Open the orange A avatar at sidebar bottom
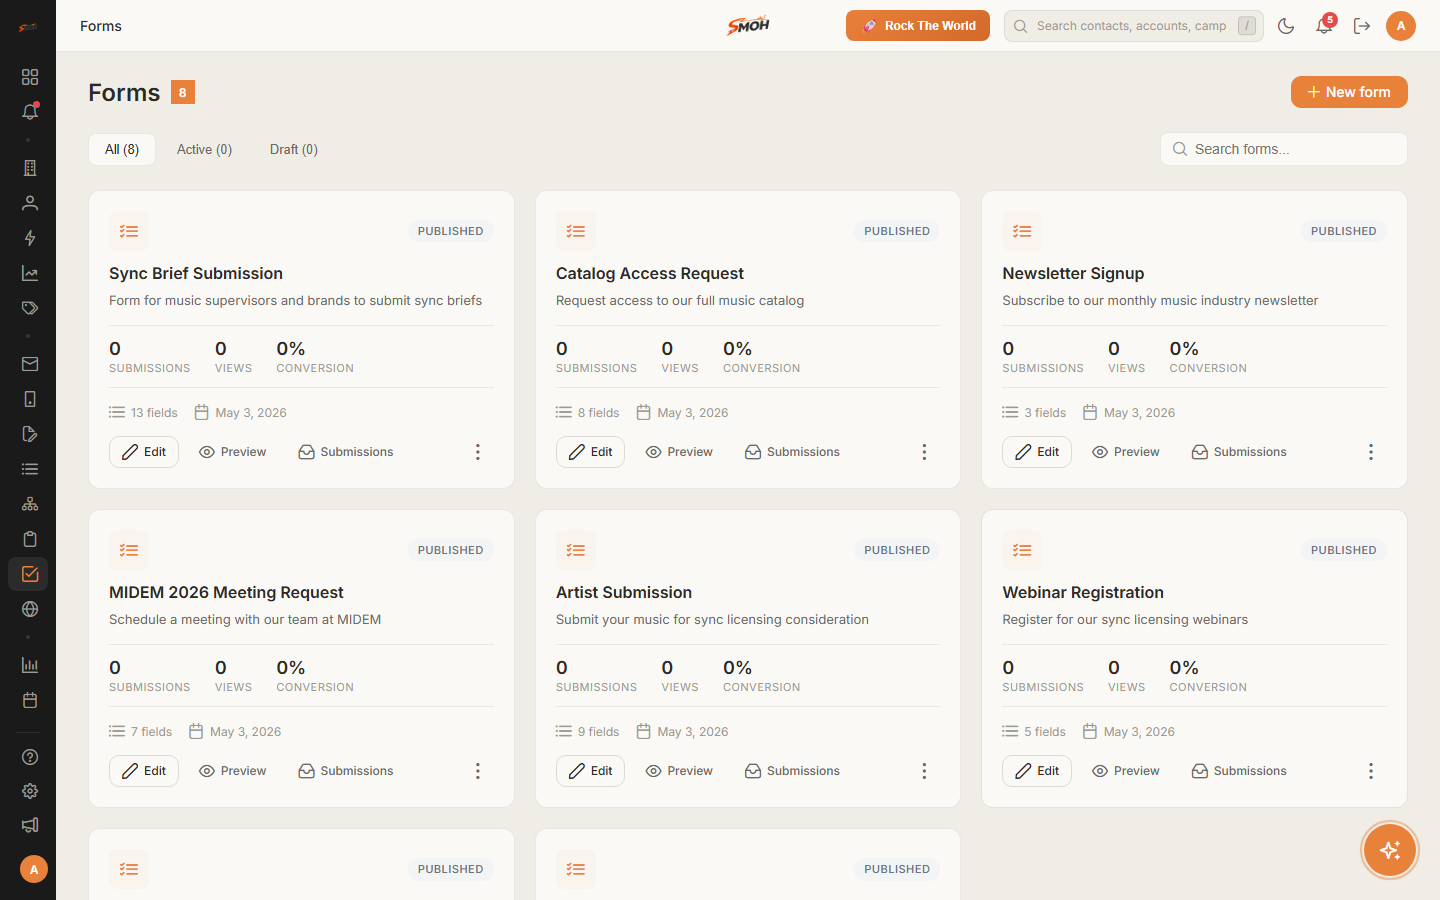This screenshot has width=1440, height=900. coord(34,869)
